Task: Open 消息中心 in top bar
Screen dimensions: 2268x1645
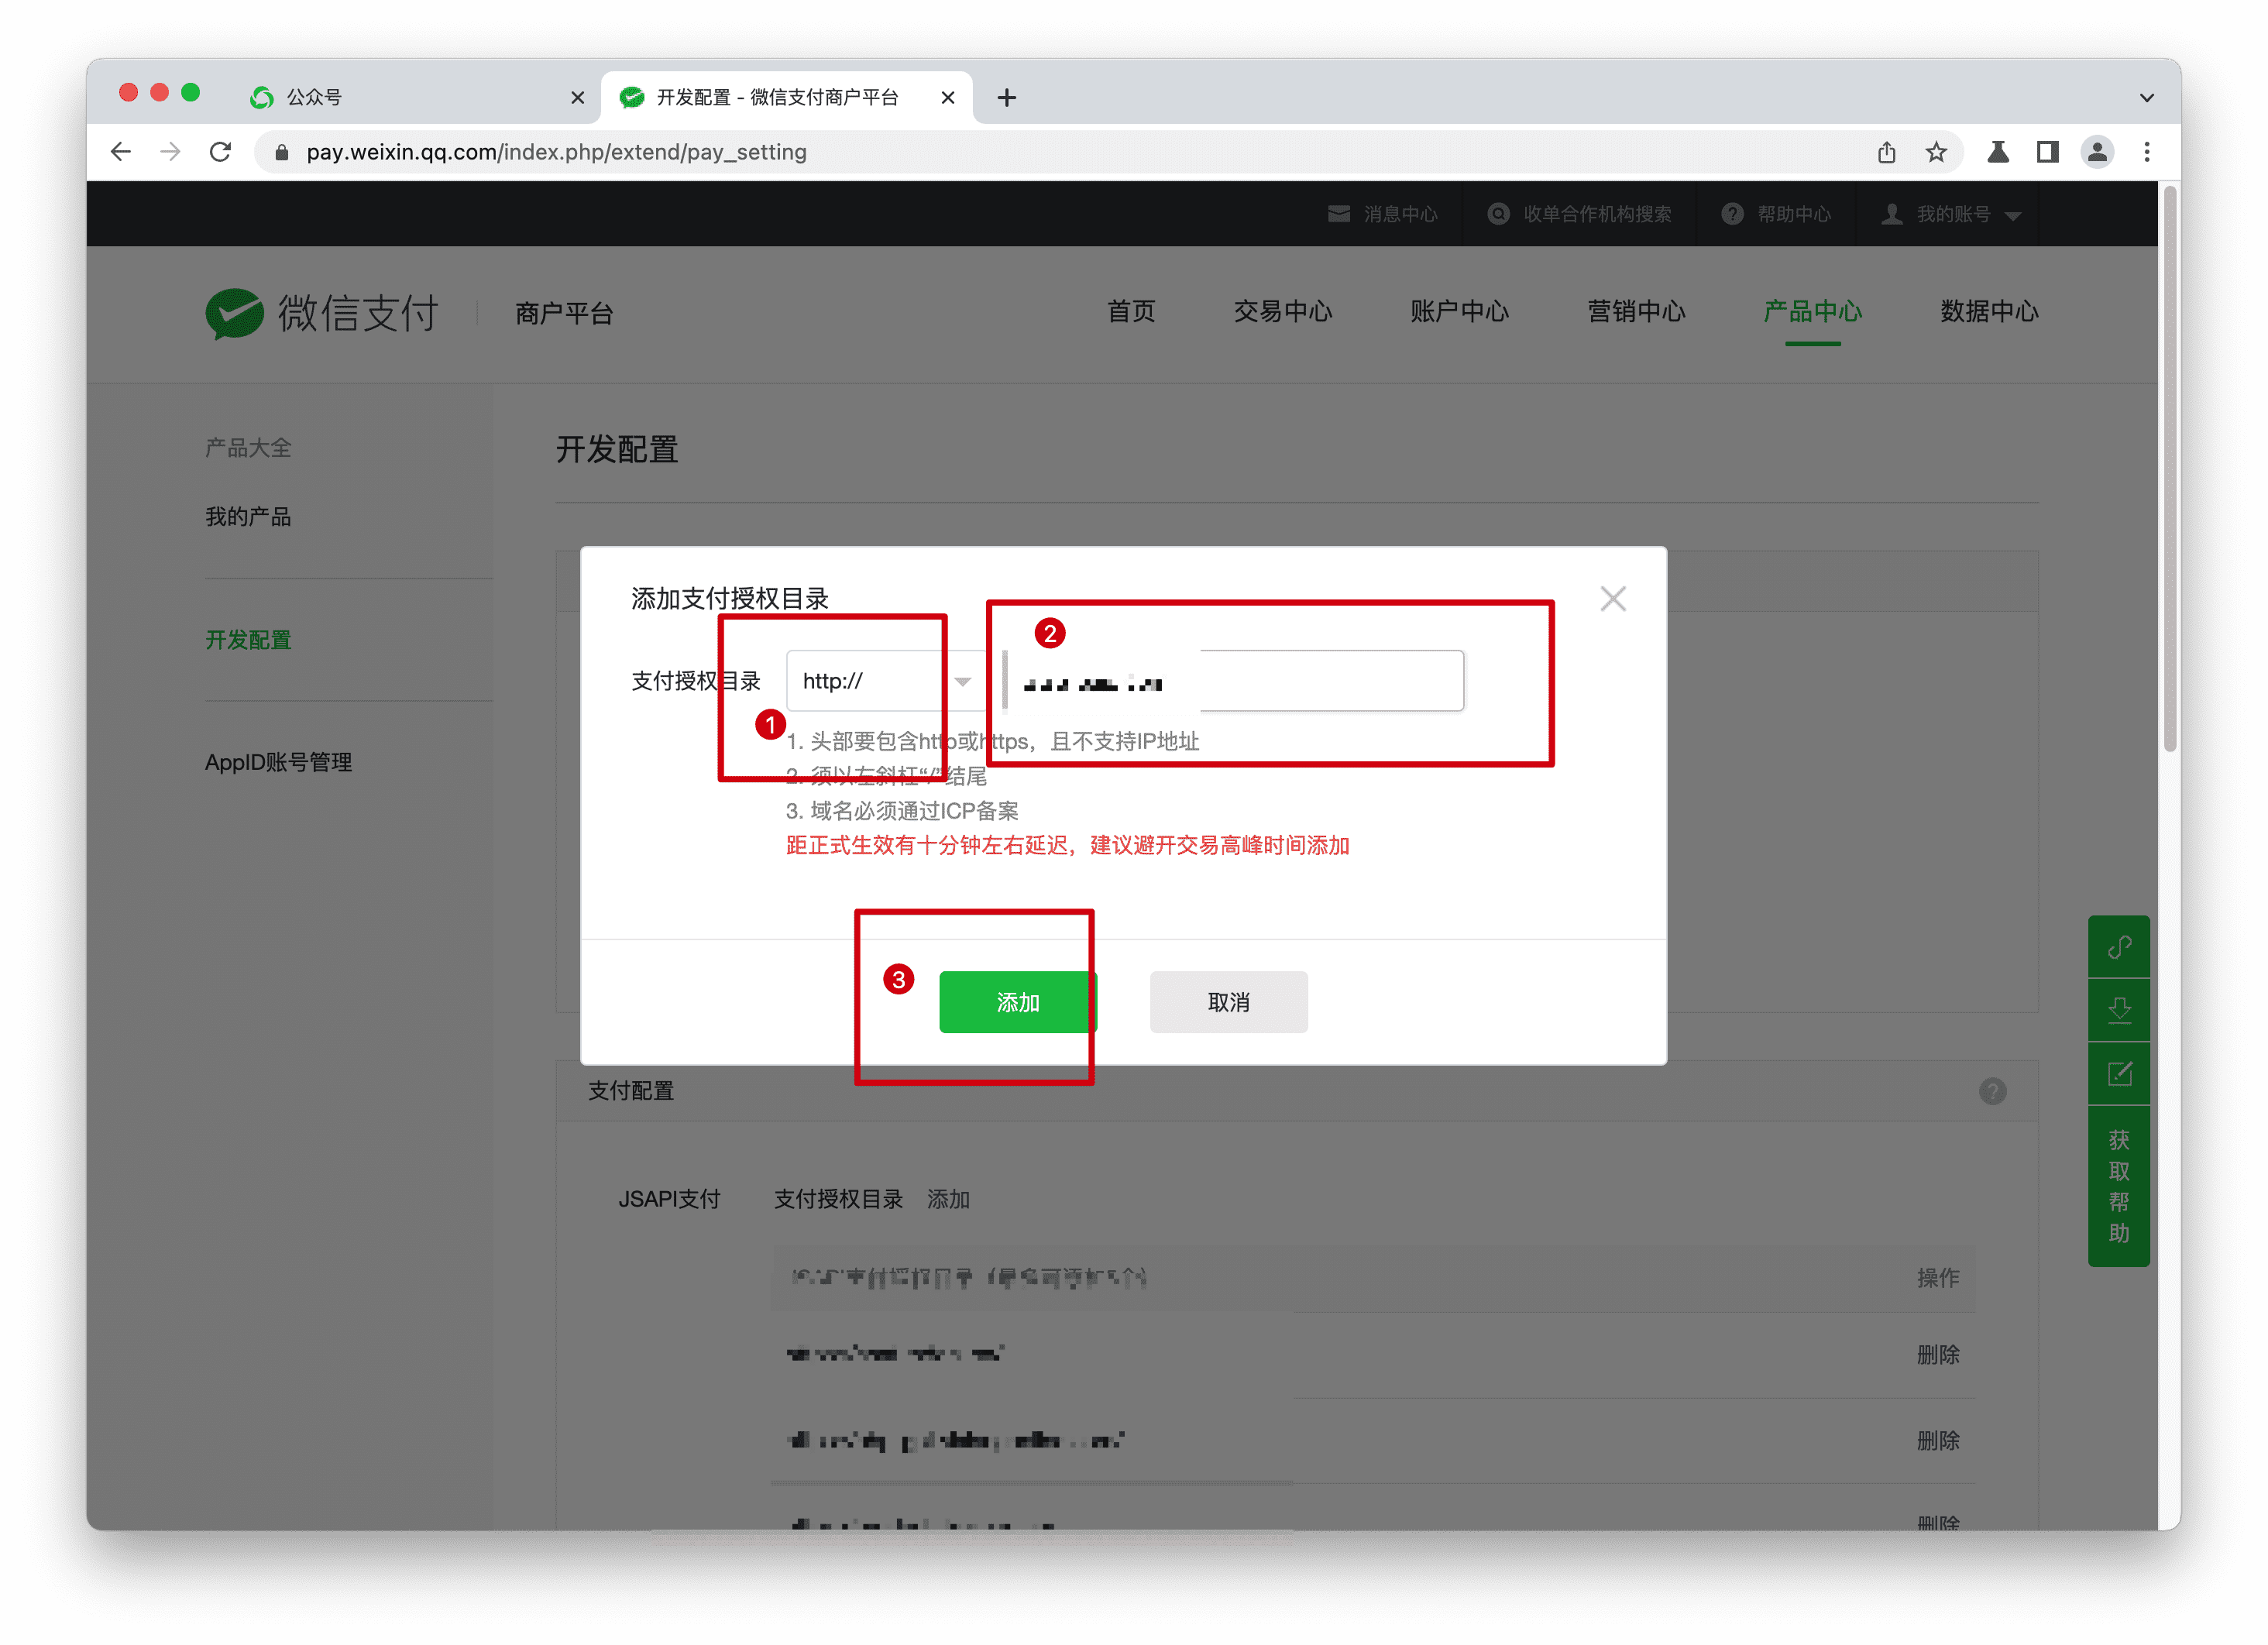Action: (x=1382, y=214)
